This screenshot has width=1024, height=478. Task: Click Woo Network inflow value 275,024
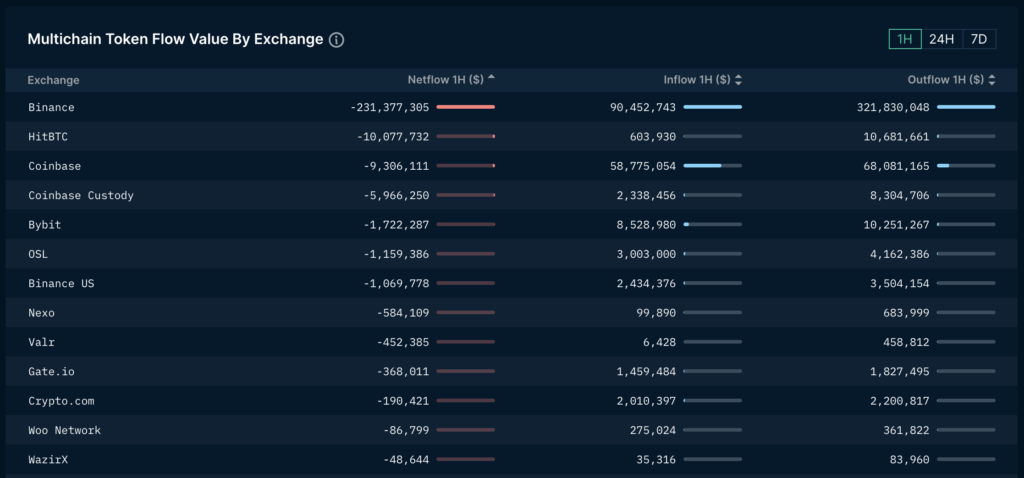(x=653, y=430)
